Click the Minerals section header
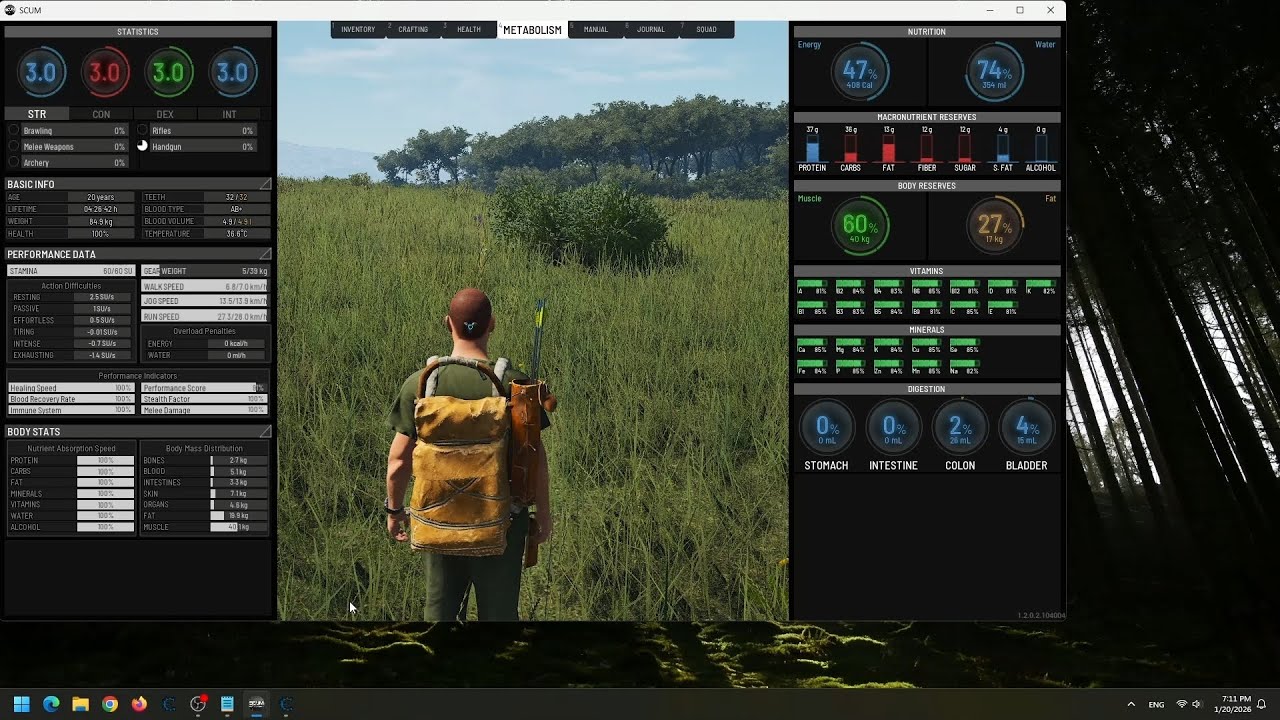Viewport: 1280px width, 720px height. pyautogui.click(x=927, y=329)
